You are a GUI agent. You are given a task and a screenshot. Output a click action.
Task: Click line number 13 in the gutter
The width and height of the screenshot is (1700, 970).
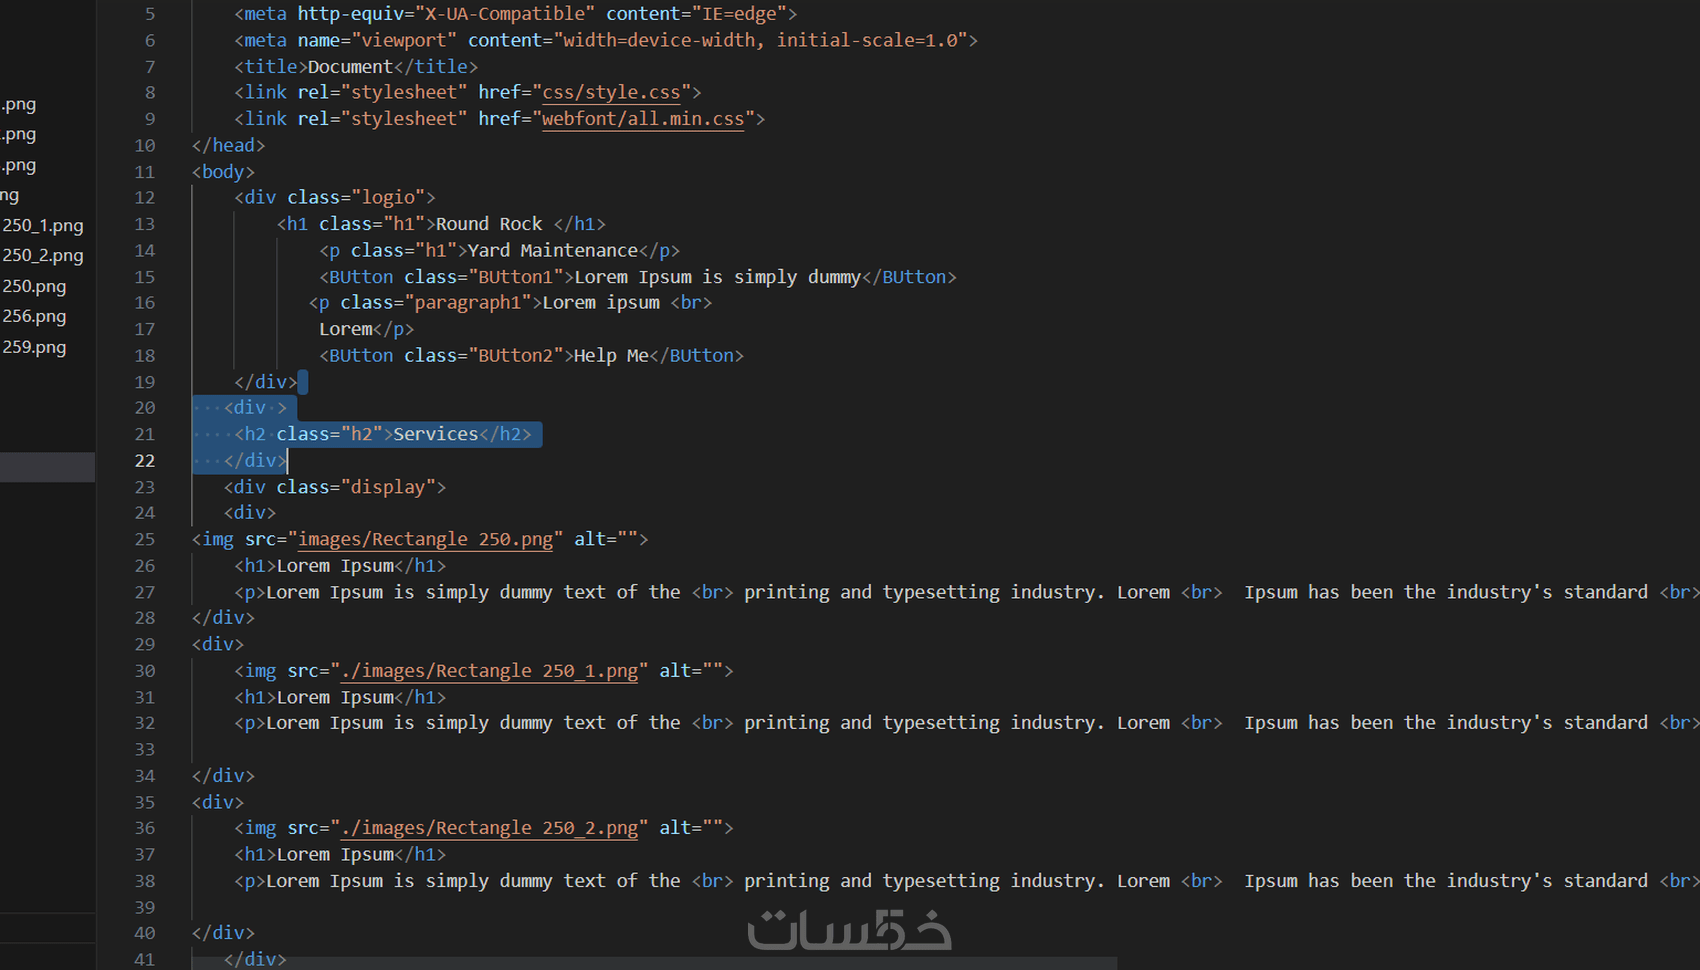tap(144, 224)
